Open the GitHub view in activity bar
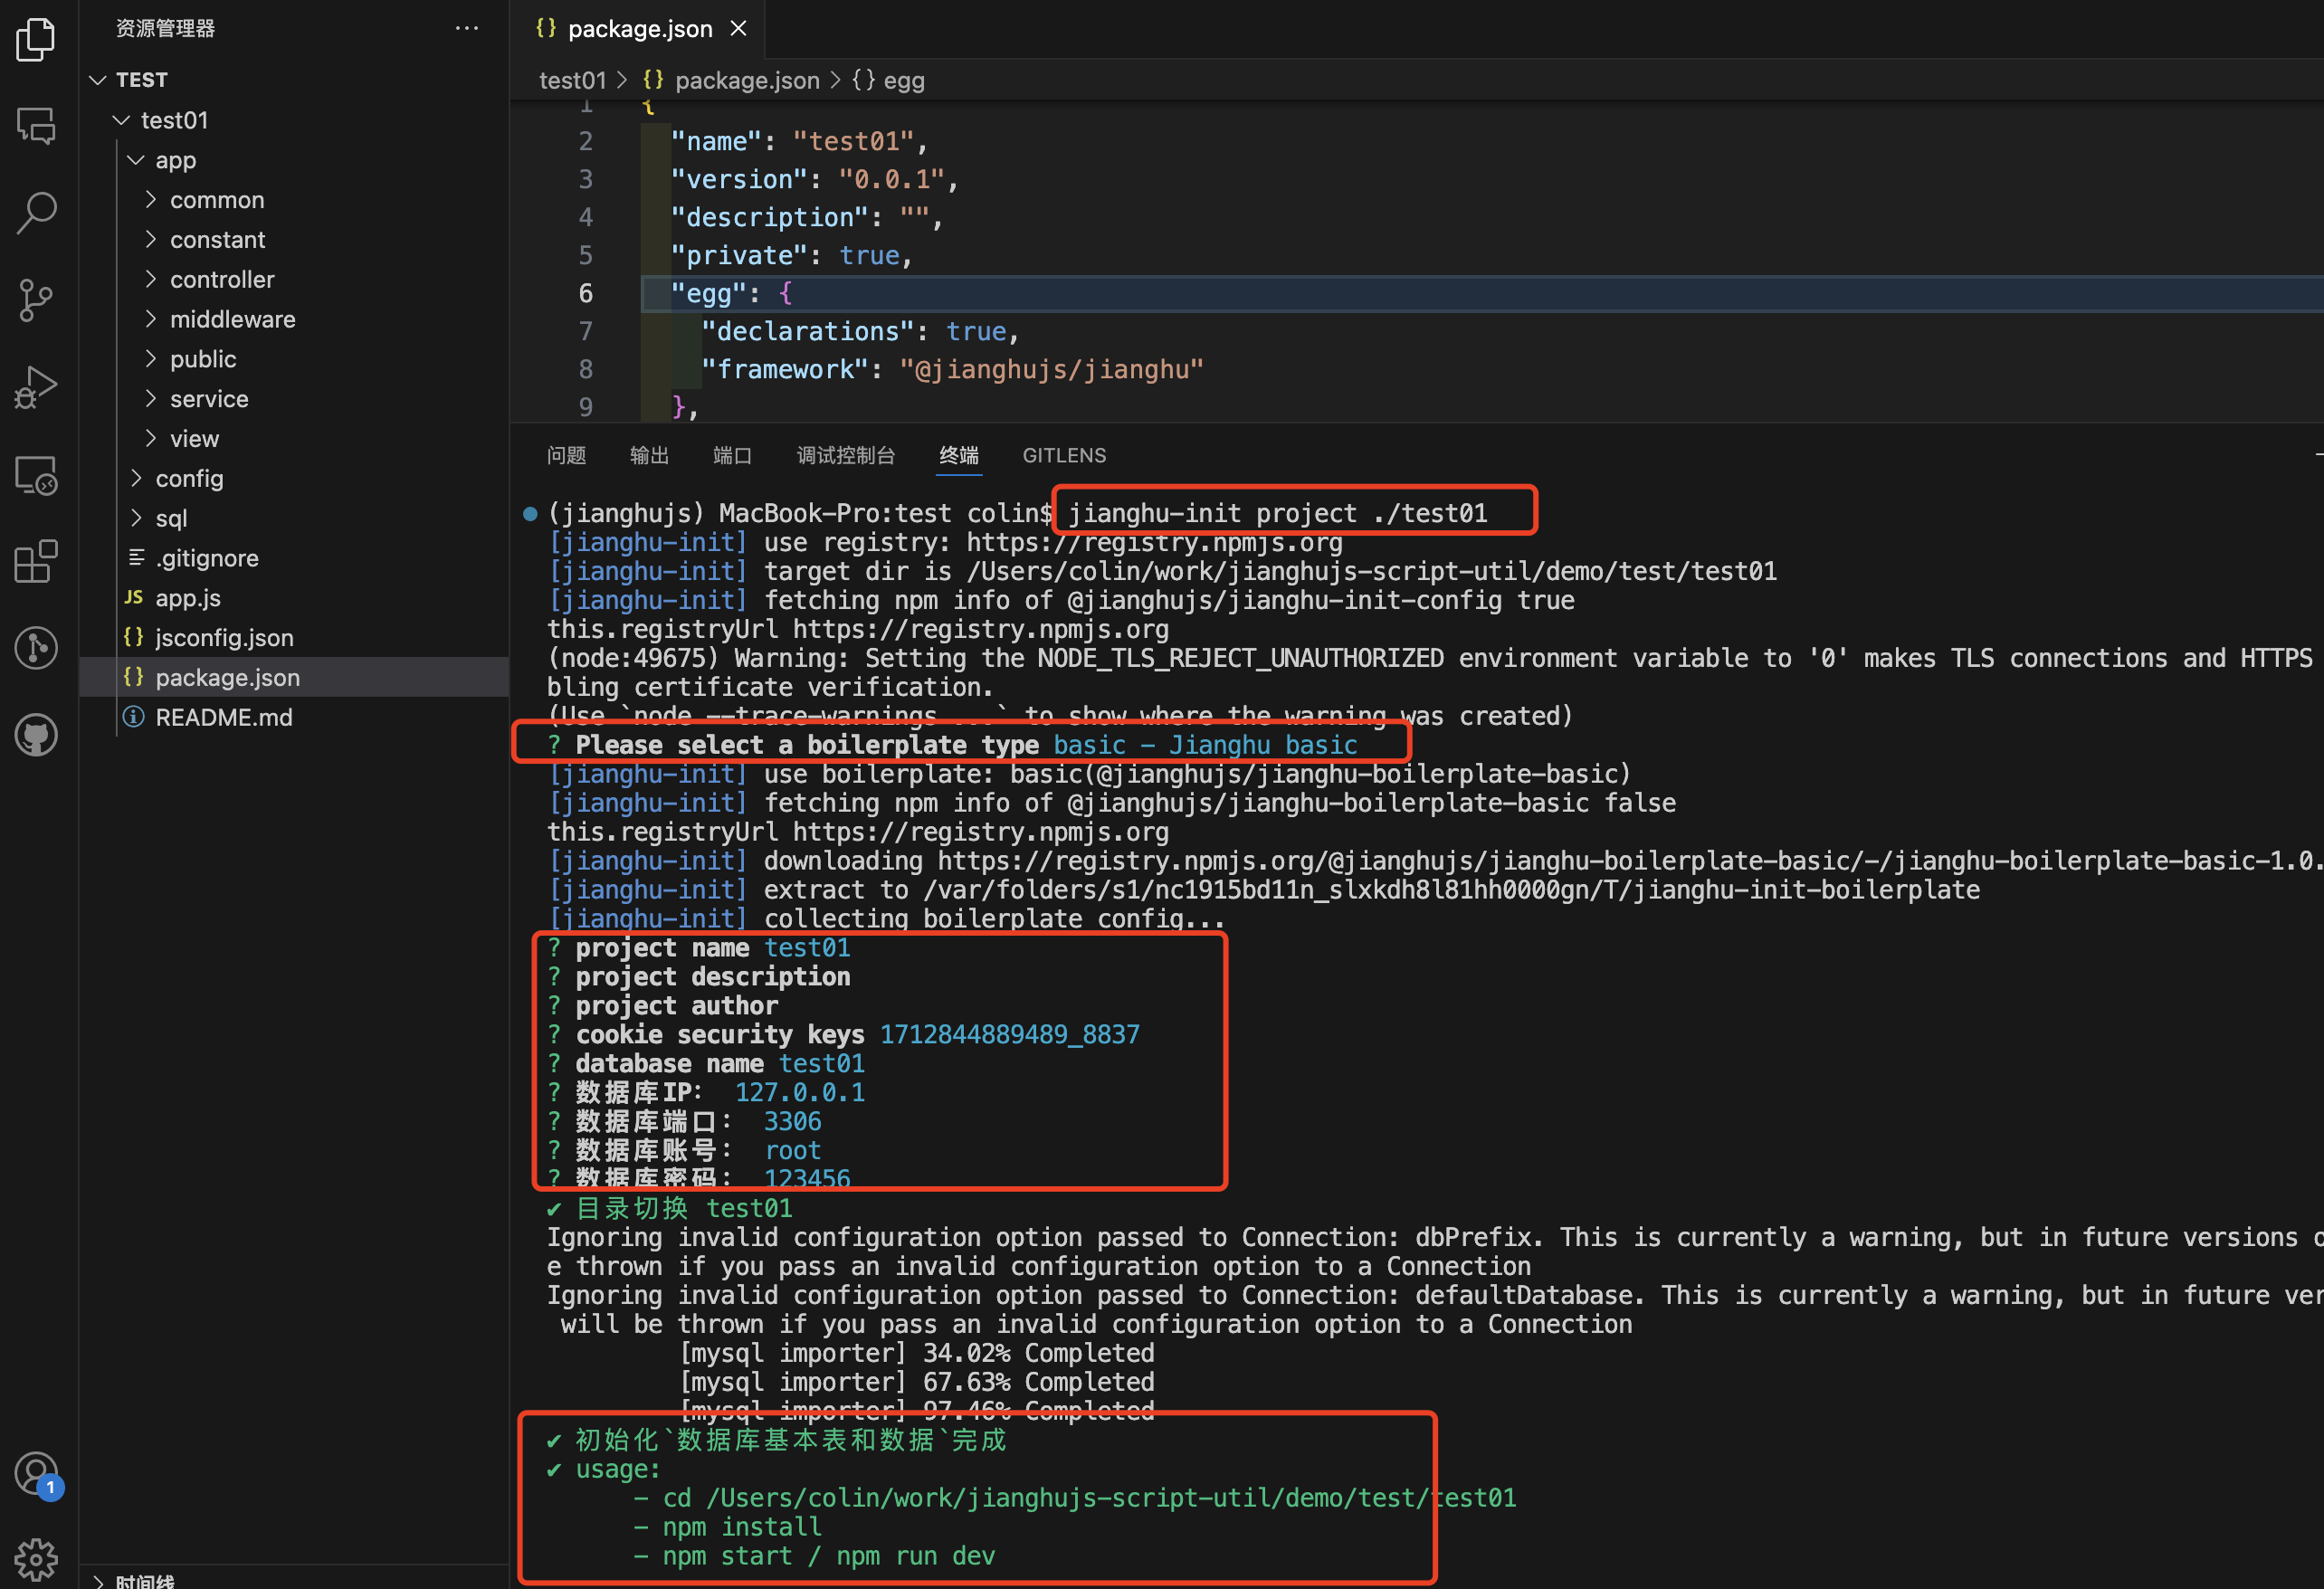This screenshot has height=1589, width=2324. [36, 735]
